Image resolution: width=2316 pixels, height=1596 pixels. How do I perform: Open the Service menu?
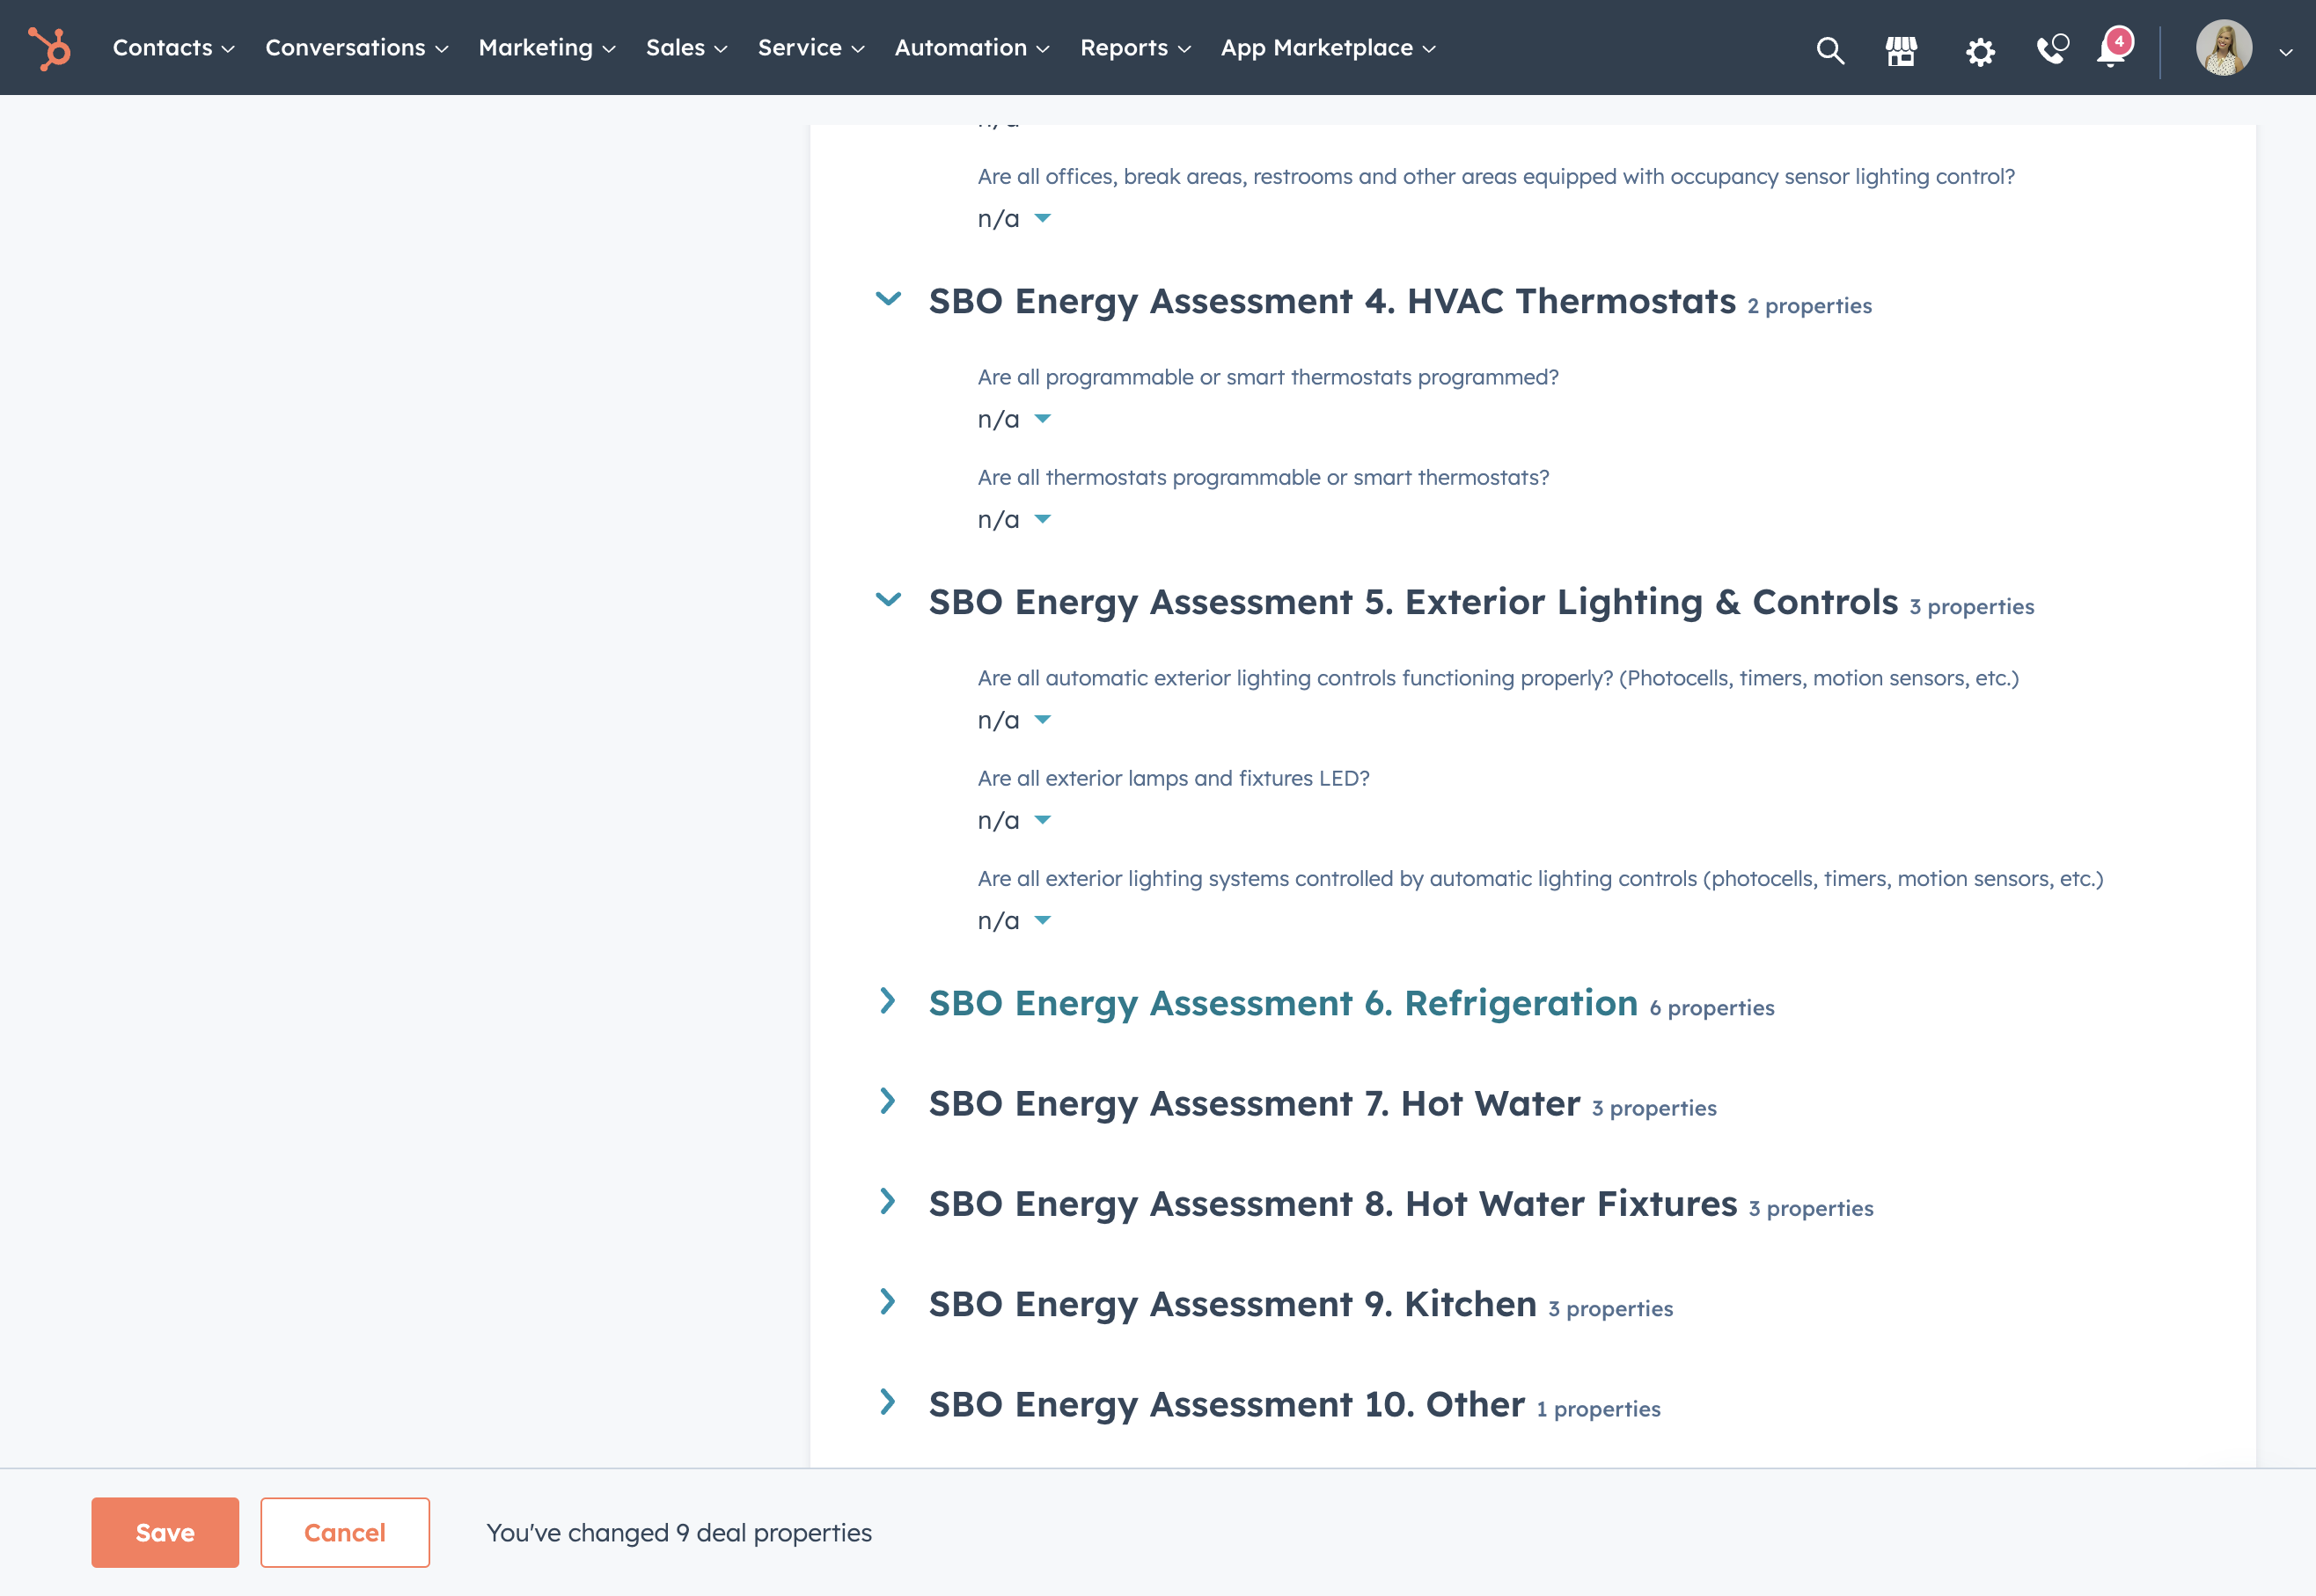tap(811, 48)
